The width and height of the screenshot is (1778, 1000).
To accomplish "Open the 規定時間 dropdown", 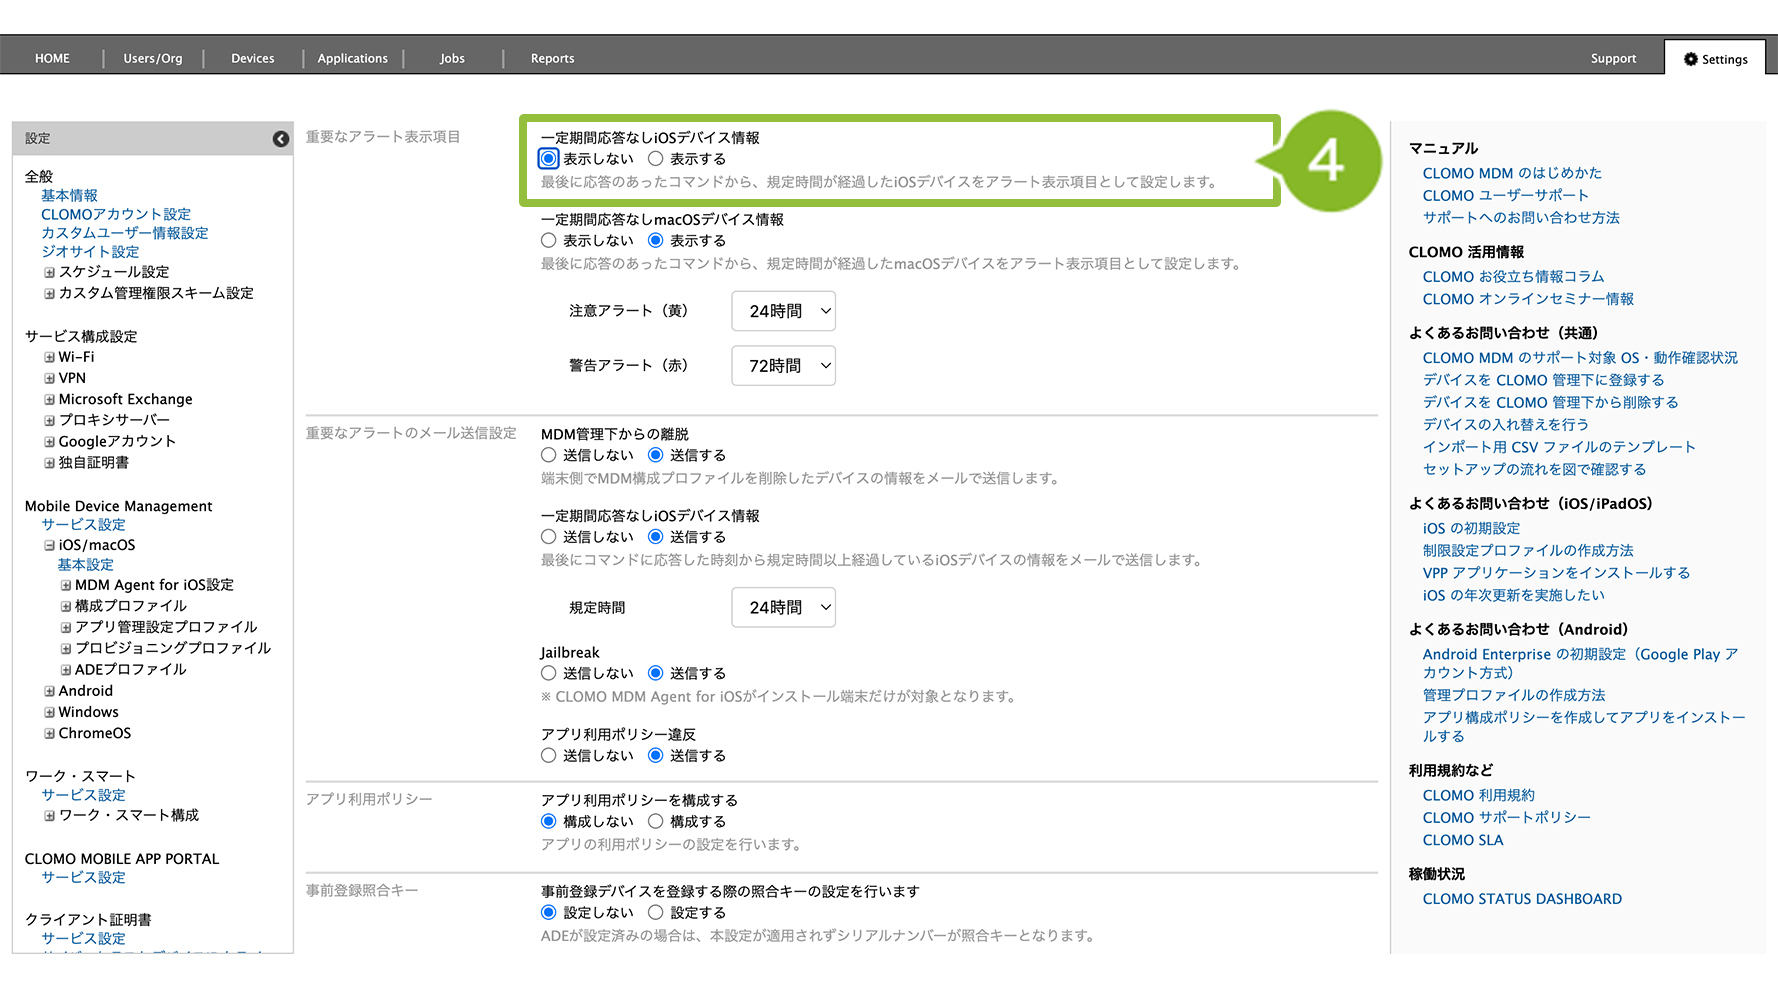I will [784, 607].
